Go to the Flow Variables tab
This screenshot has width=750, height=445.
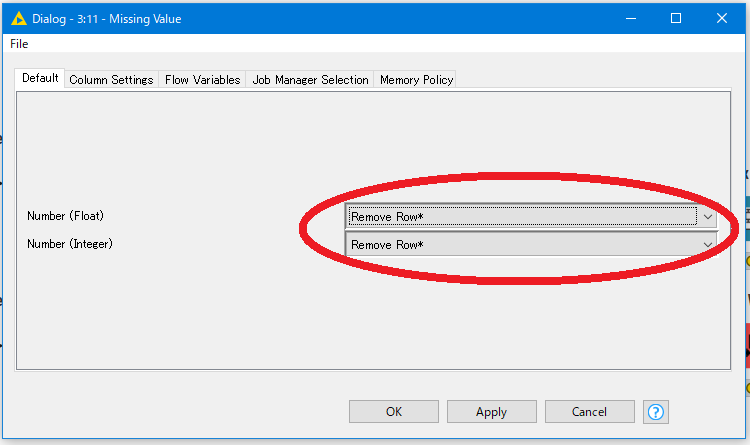(202, 80)
